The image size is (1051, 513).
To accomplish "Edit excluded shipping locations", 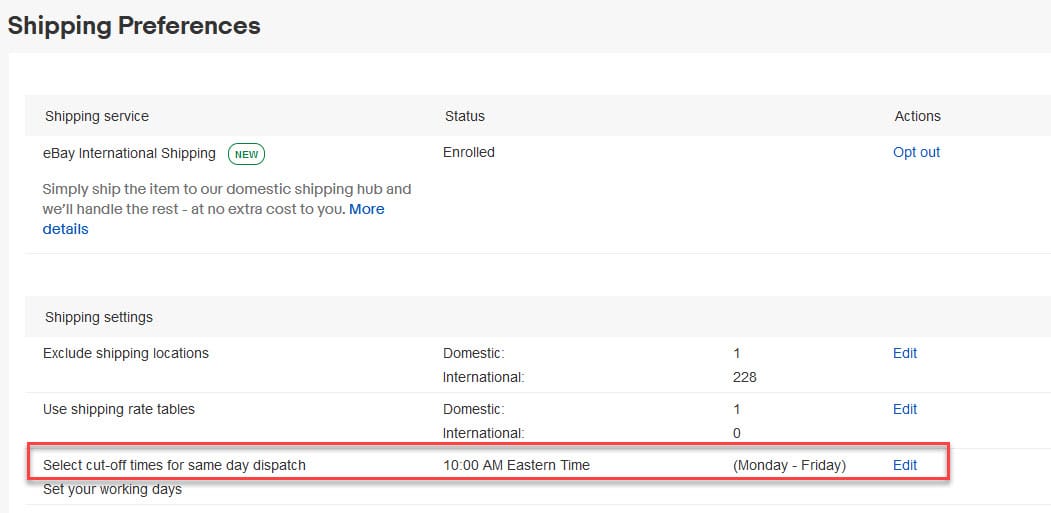I will (904, 353).
